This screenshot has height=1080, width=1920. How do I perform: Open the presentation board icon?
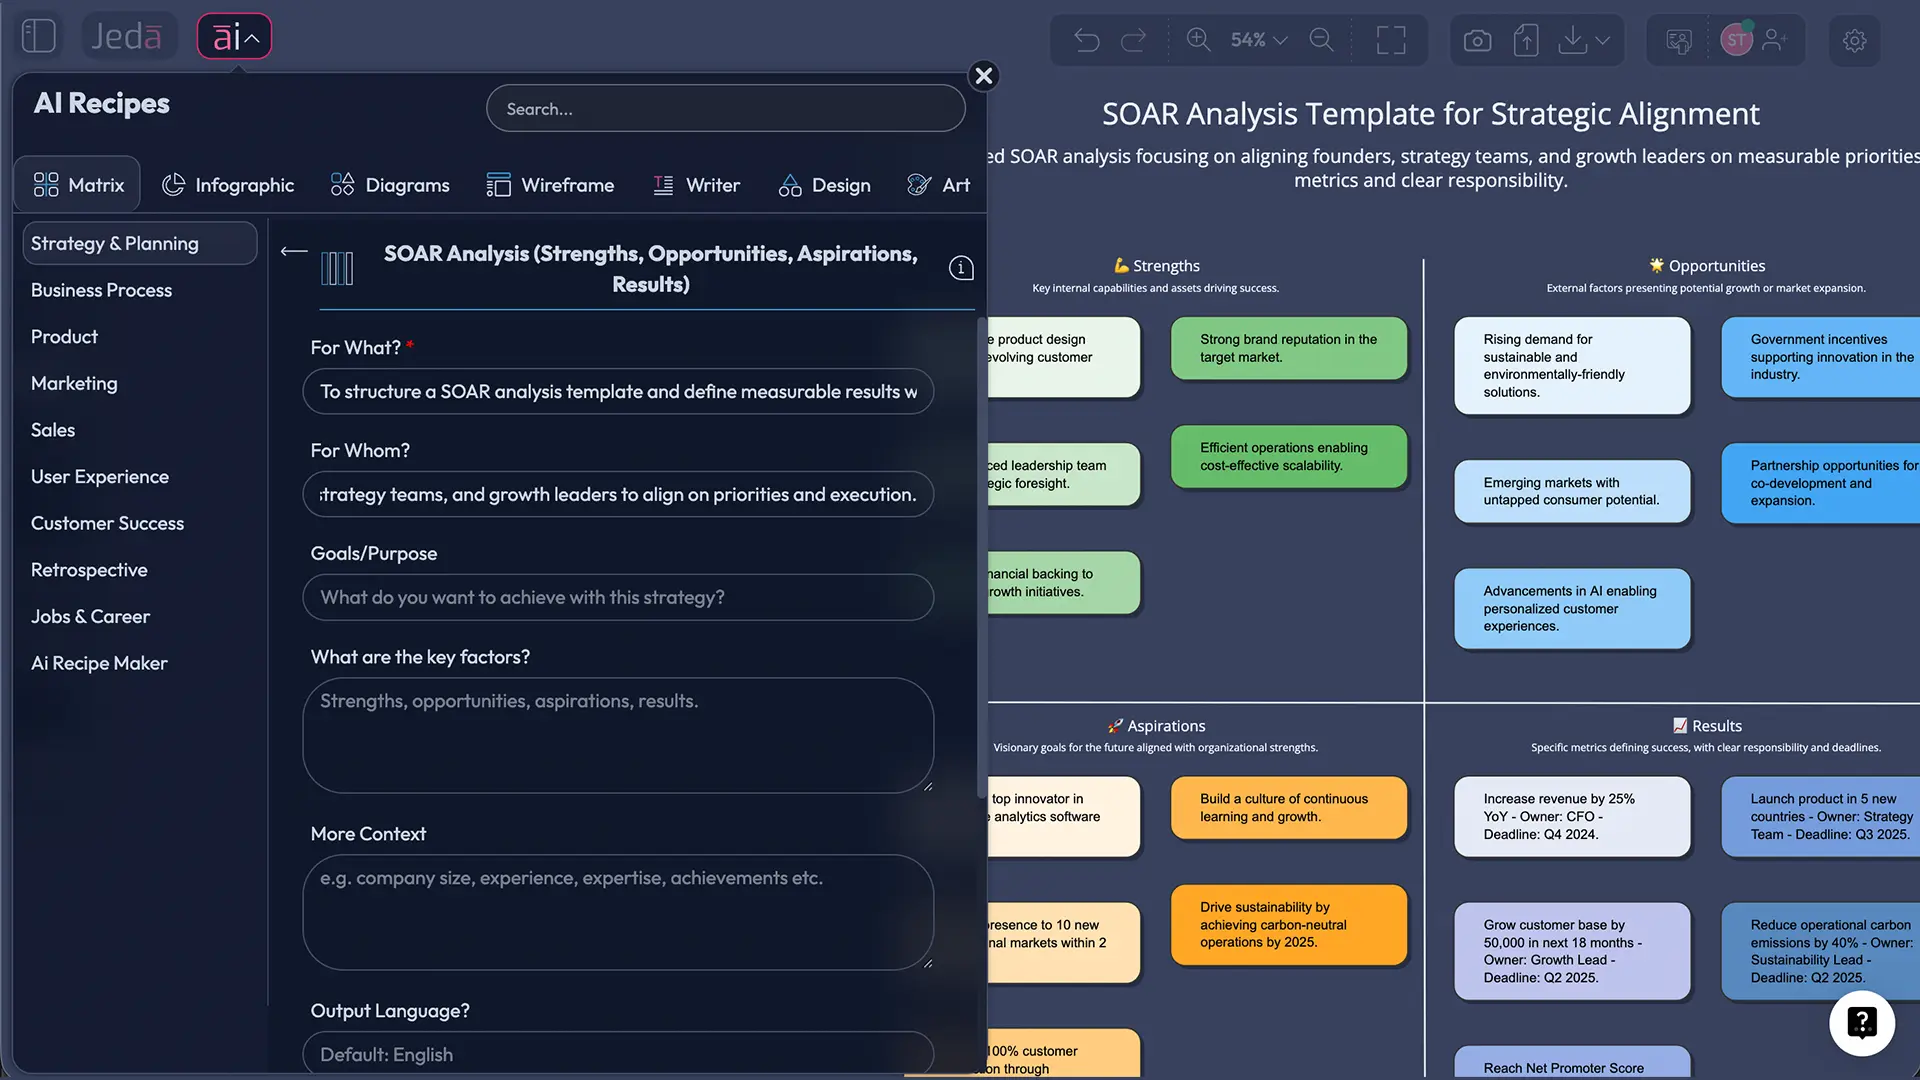pos(1679,40)
